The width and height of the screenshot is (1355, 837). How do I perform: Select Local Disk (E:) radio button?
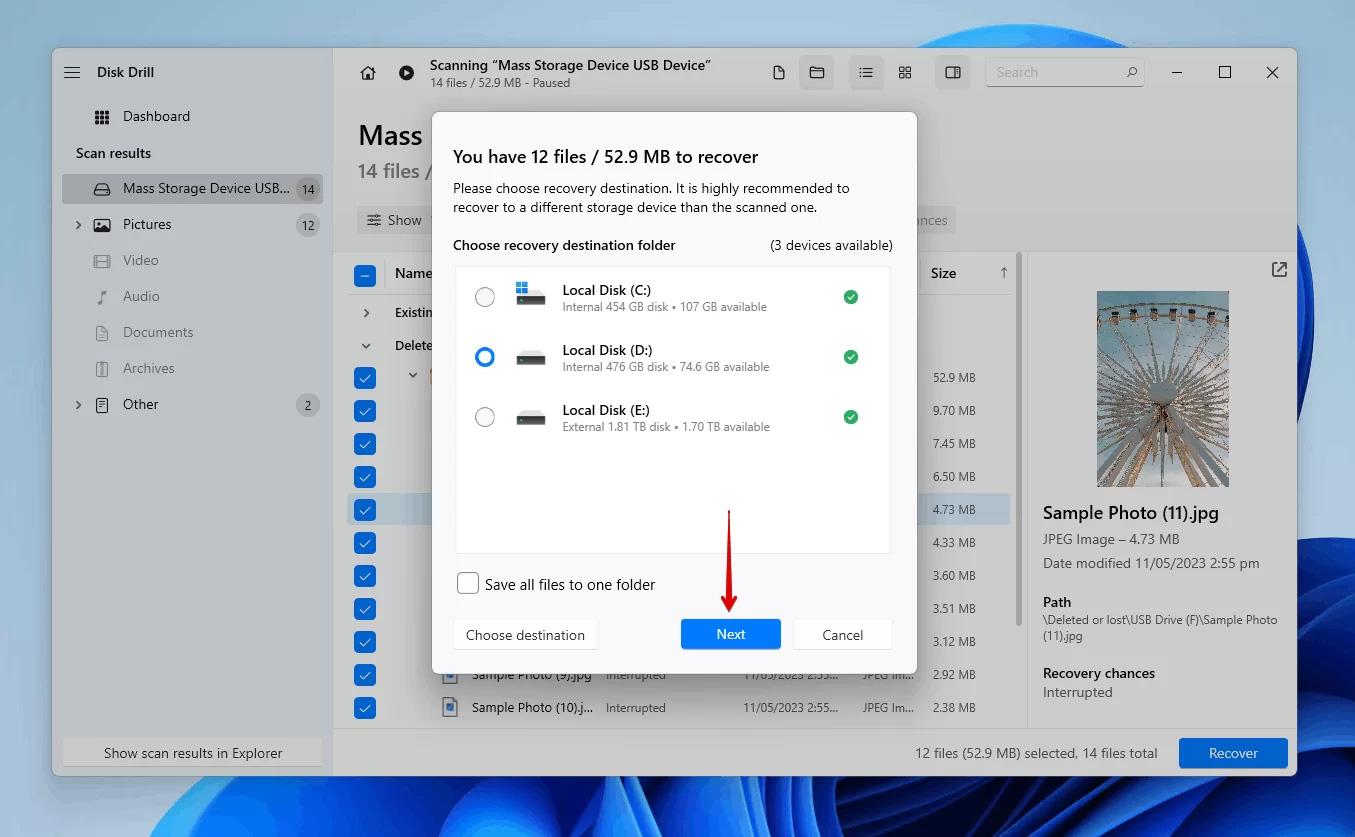485,417
